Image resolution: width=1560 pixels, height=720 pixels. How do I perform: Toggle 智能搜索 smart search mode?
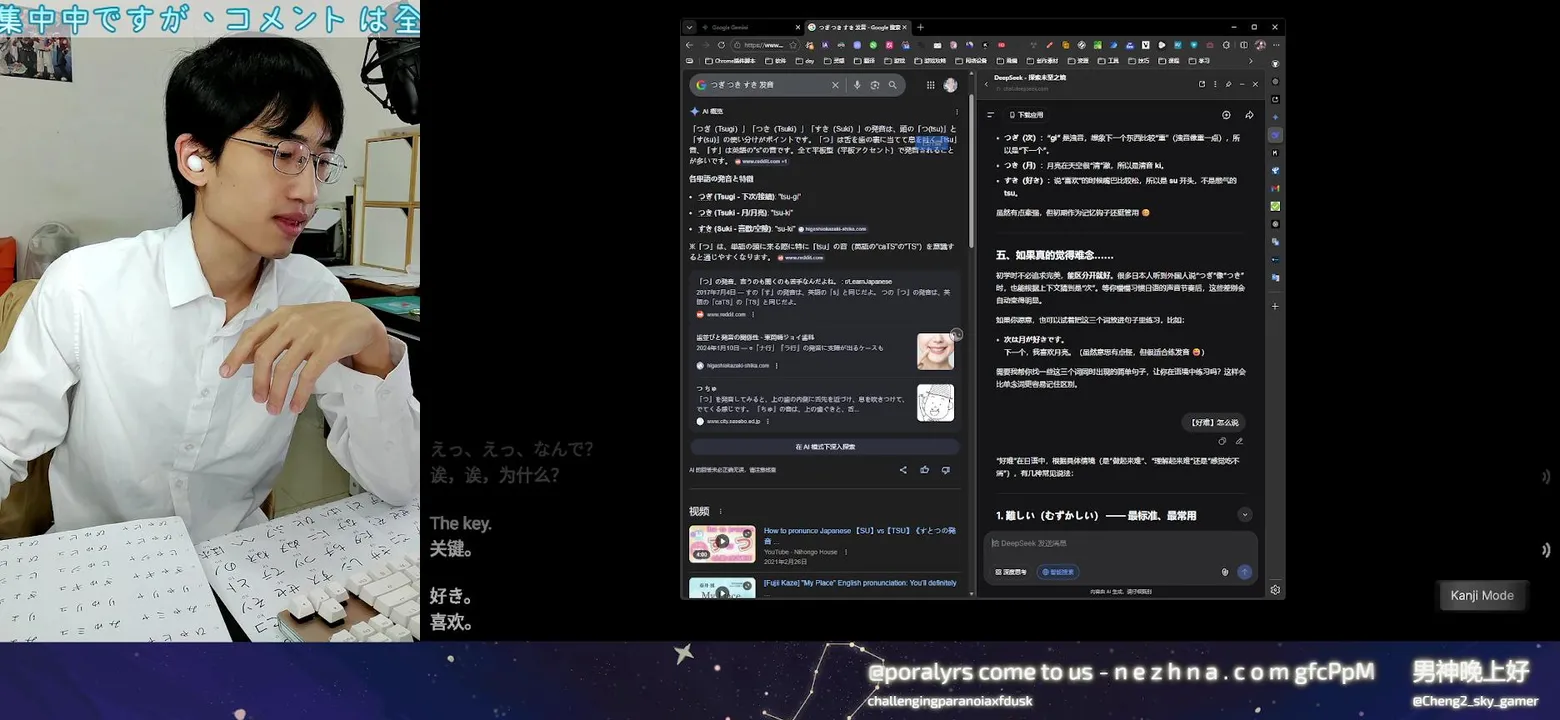(x=1058, y=572)
